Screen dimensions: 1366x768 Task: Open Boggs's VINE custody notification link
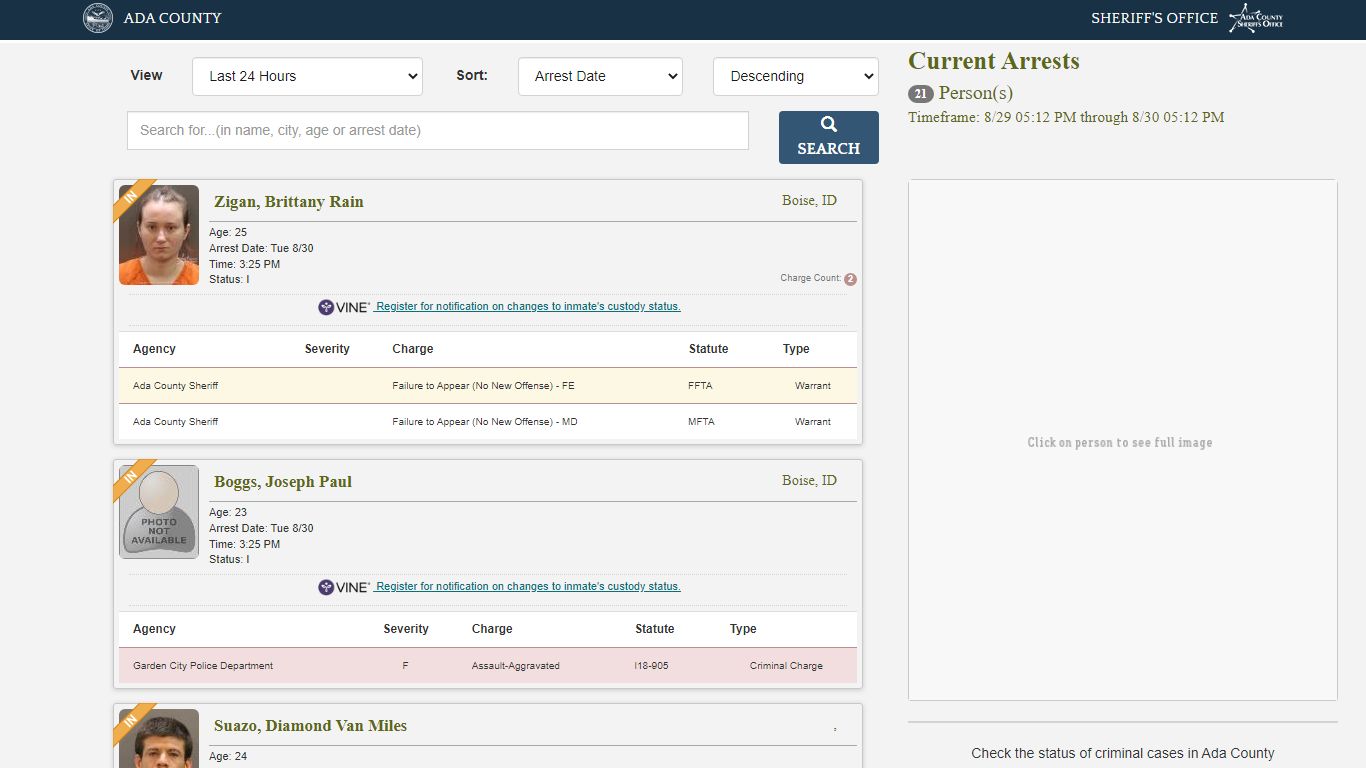pyautogui.click(x=527, y=587)
